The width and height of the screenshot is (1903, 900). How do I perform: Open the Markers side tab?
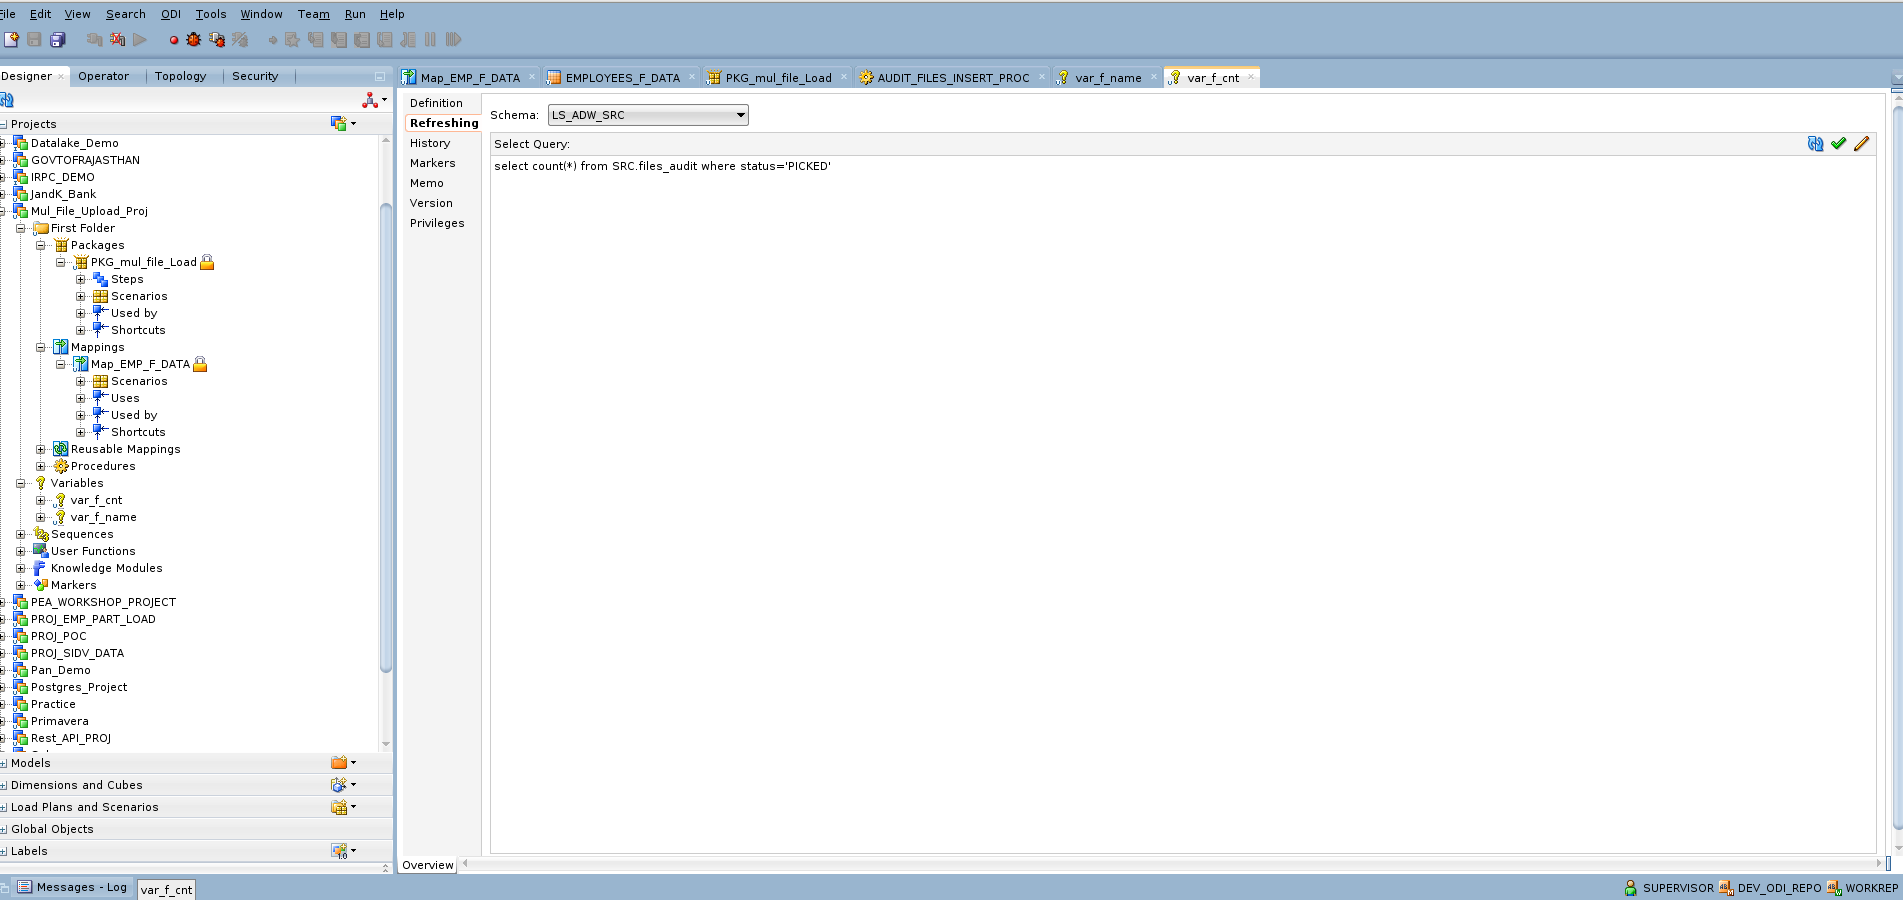(x=432, y=163)
